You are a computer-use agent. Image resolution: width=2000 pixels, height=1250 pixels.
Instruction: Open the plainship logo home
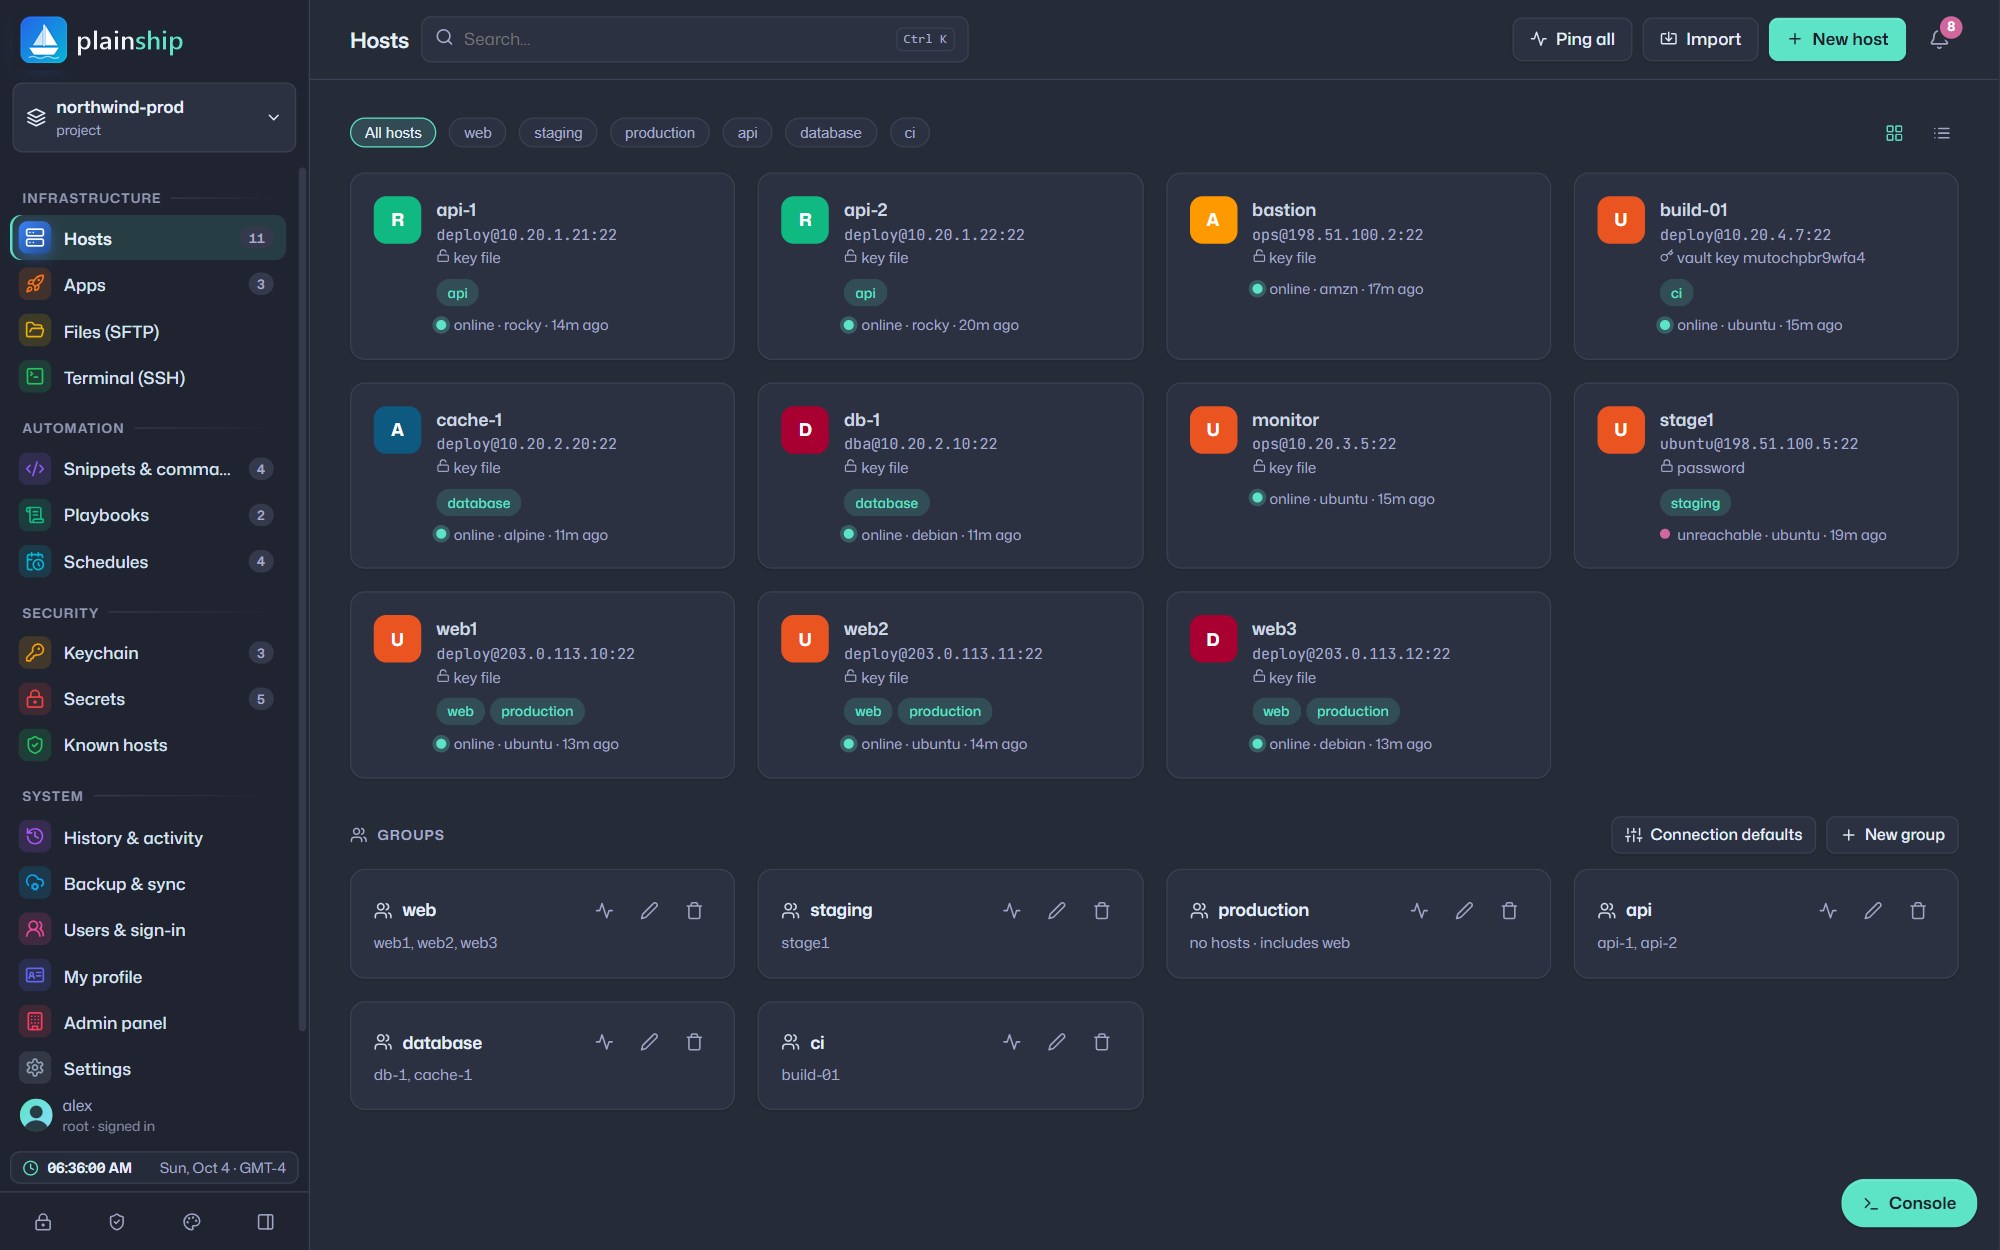pyautogui.click(x=102, y=40)
